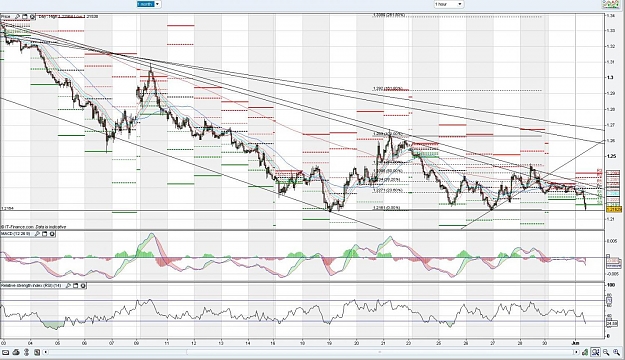Click the left scroll arrow of time scrollbar
Screen dimensions: 625x360
(46, 352)
